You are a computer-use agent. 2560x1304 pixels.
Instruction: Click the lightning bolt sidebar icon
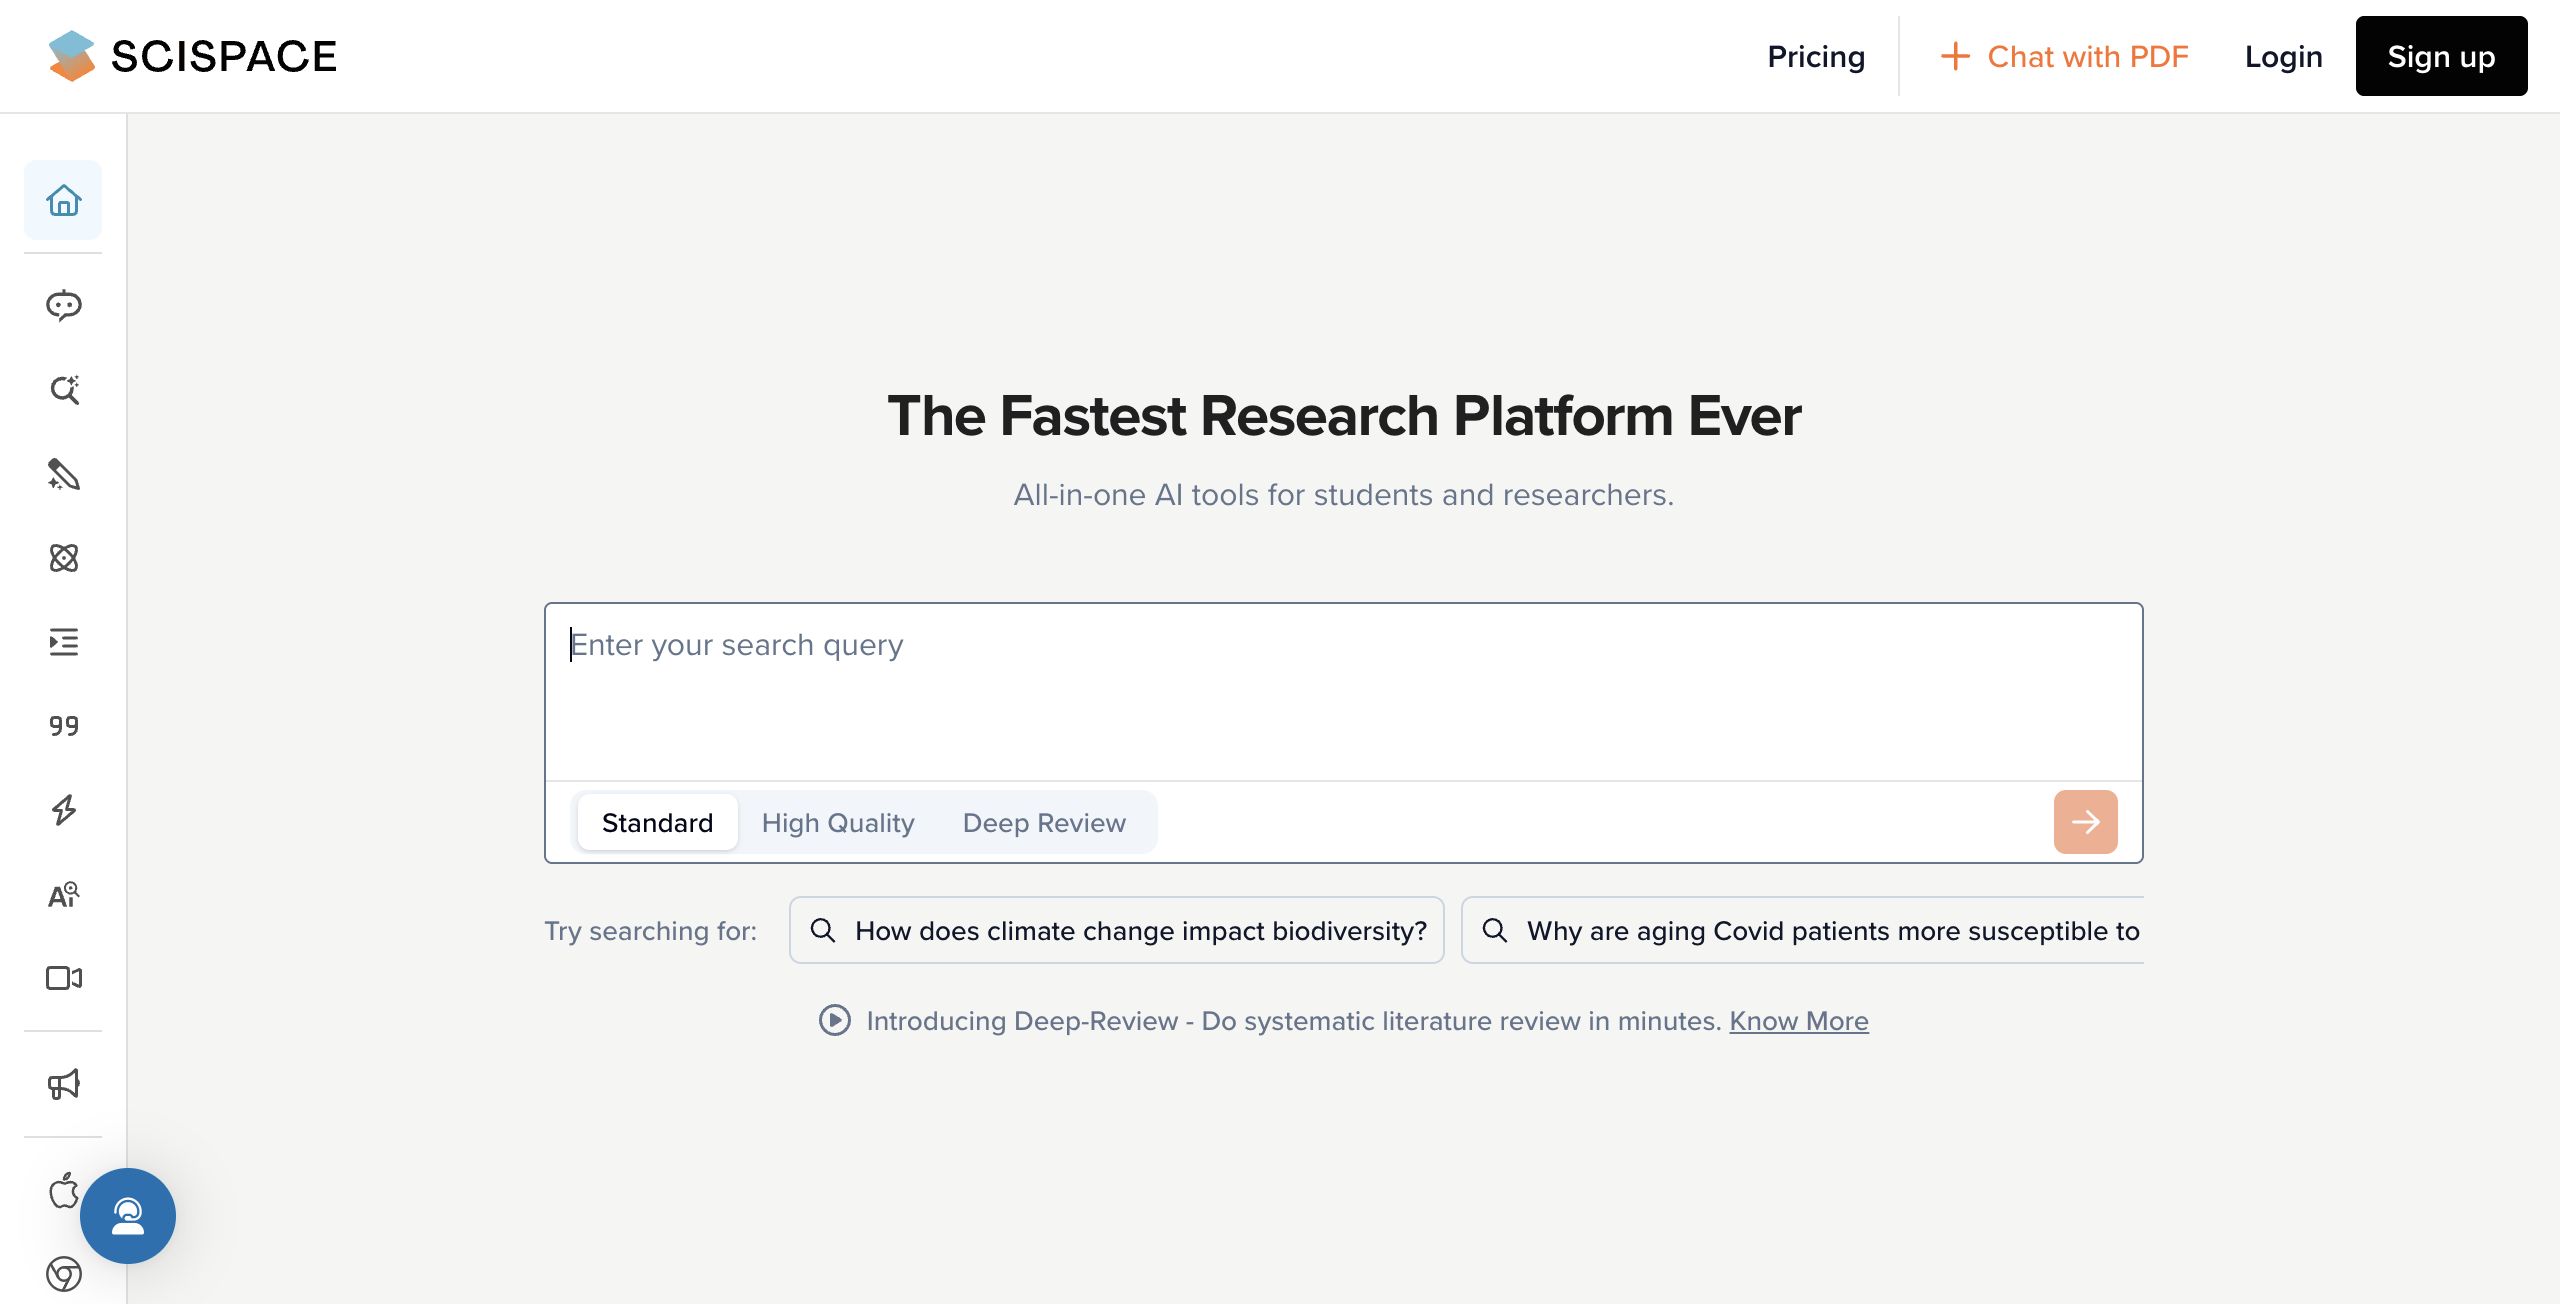point(63,810)
